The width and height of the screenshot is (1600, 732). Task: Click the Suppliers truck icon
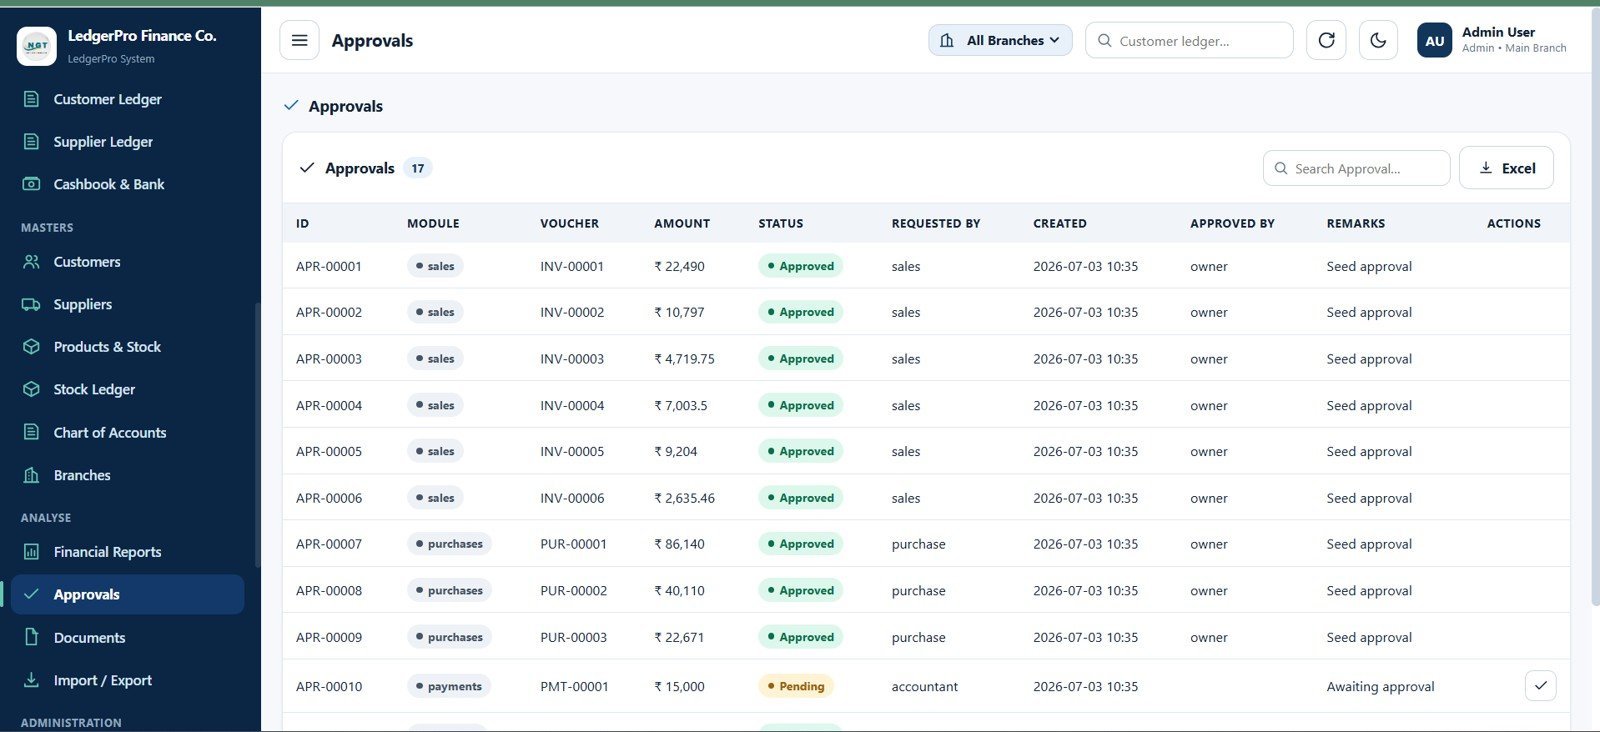tap(31, 304)
